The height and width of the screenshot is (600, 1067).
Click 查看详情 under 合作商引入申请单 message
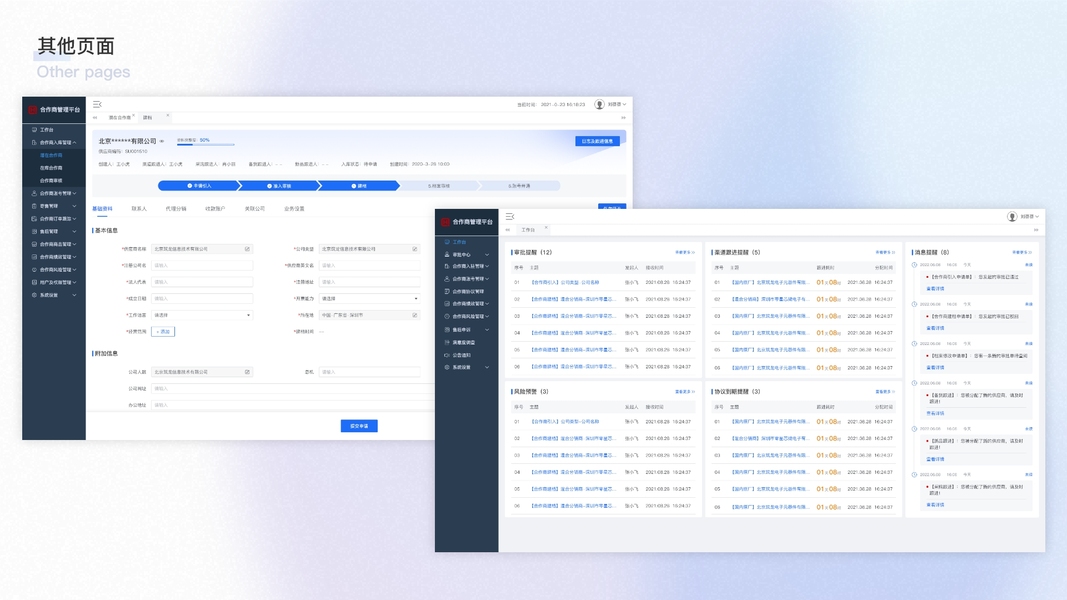(x=935, y=288)
